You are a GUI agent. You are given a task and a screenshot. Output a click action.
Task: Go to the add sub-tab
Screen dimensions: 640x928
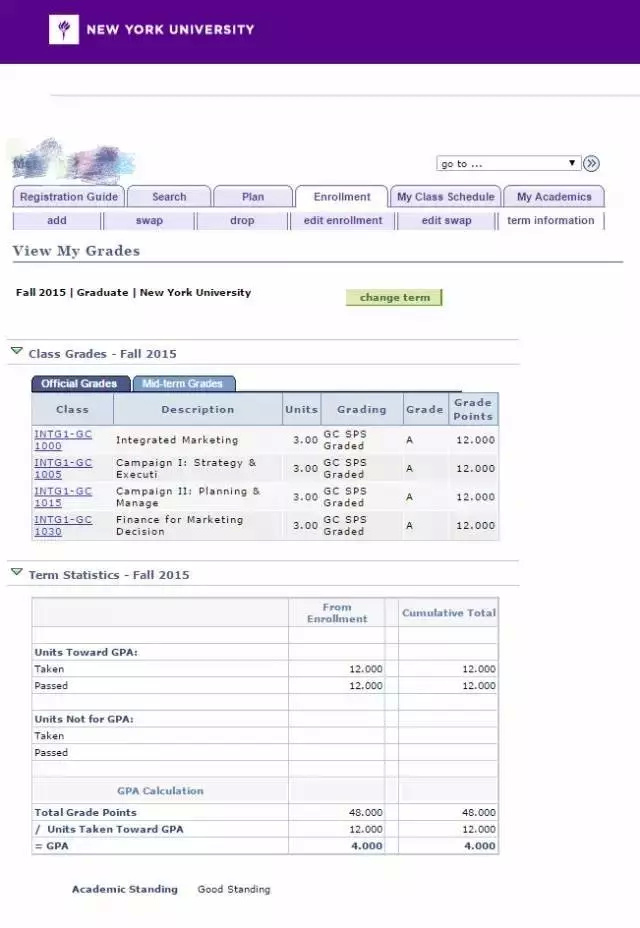[57, 220]
